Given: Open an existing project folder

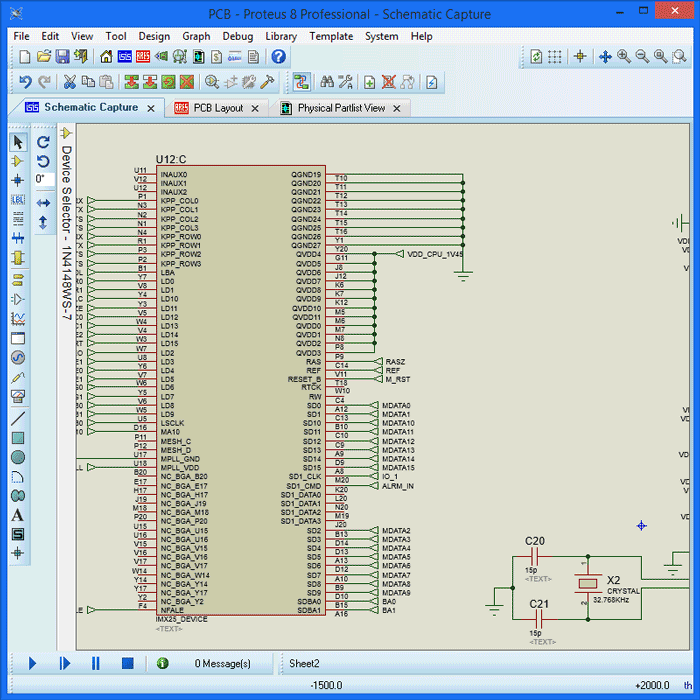Looking at the screenshot, I should [x=43, y=56].
